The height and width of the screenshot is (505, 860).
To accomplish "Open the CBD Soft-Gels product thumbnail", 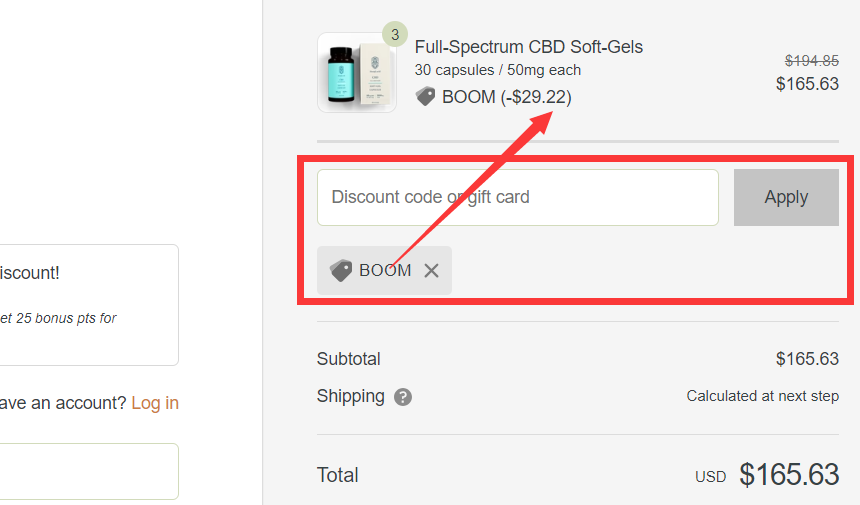I will (x=356, y=73).
